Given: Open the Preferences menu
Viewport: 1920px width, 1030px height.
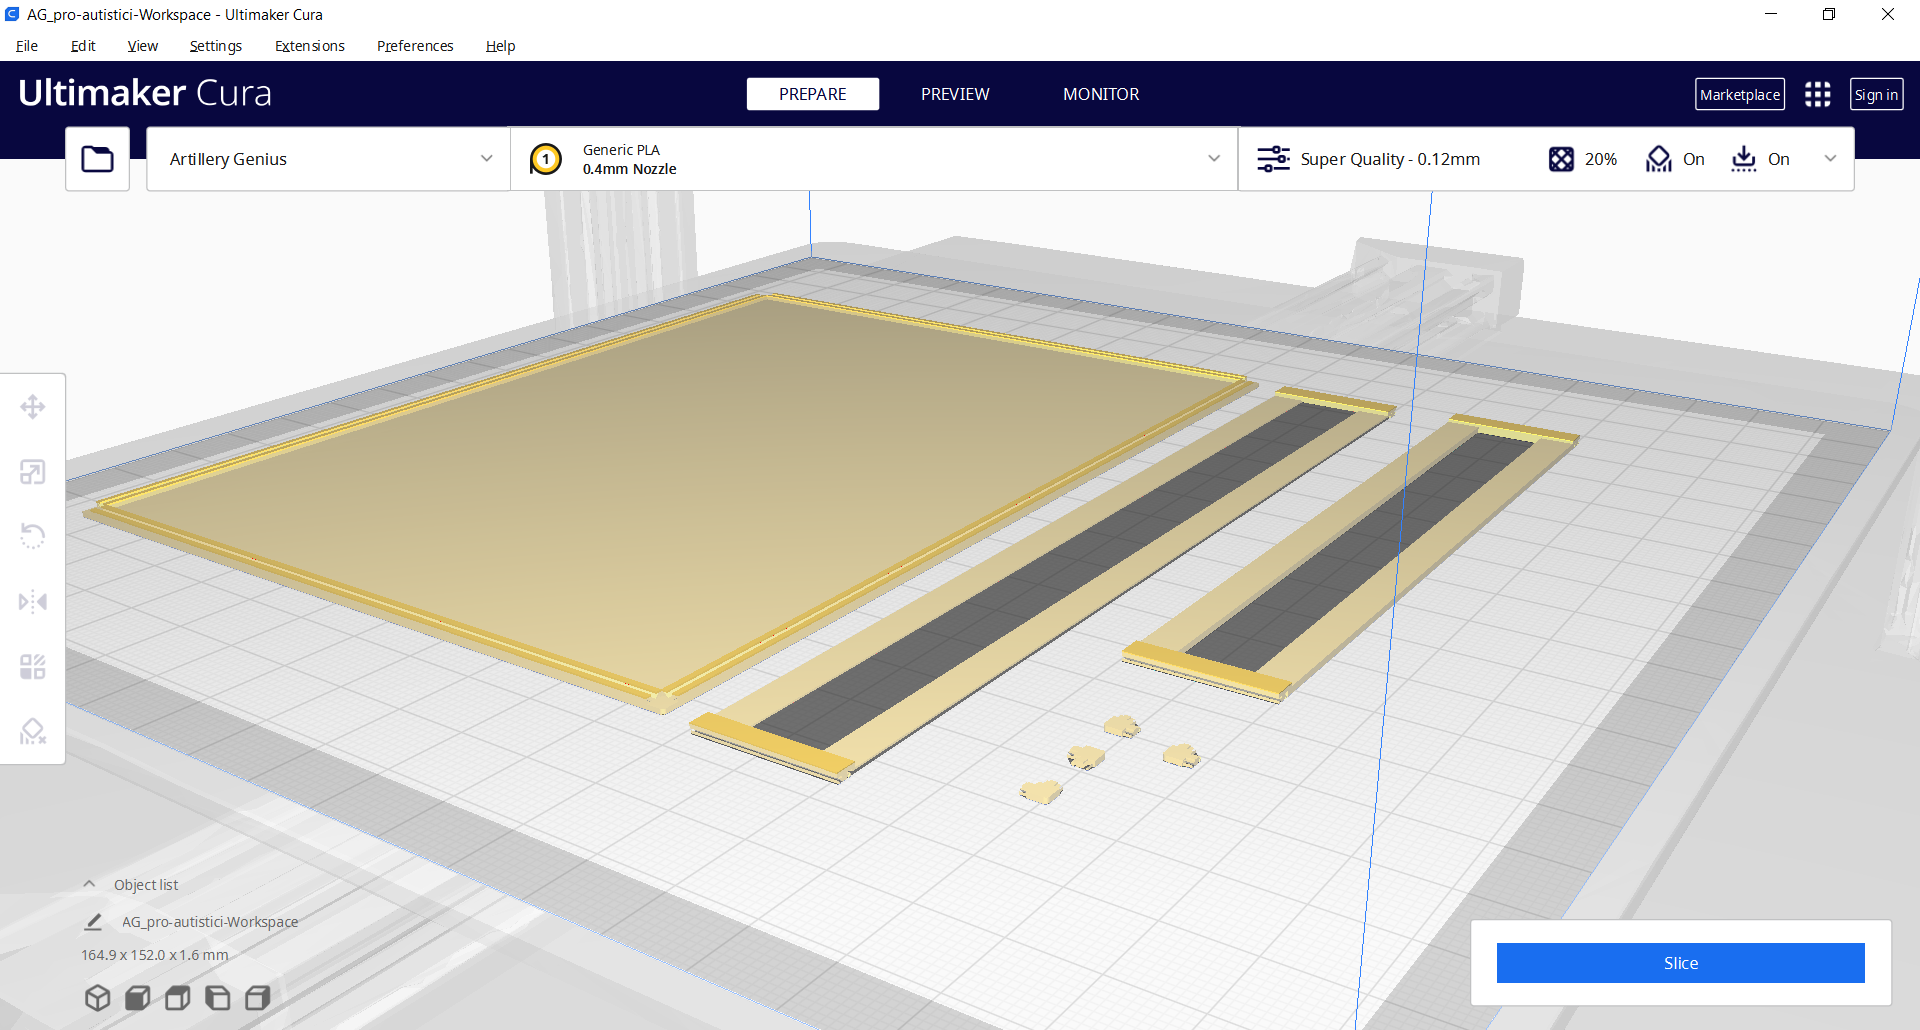Looking at the screenshot, I should point(415,46).
